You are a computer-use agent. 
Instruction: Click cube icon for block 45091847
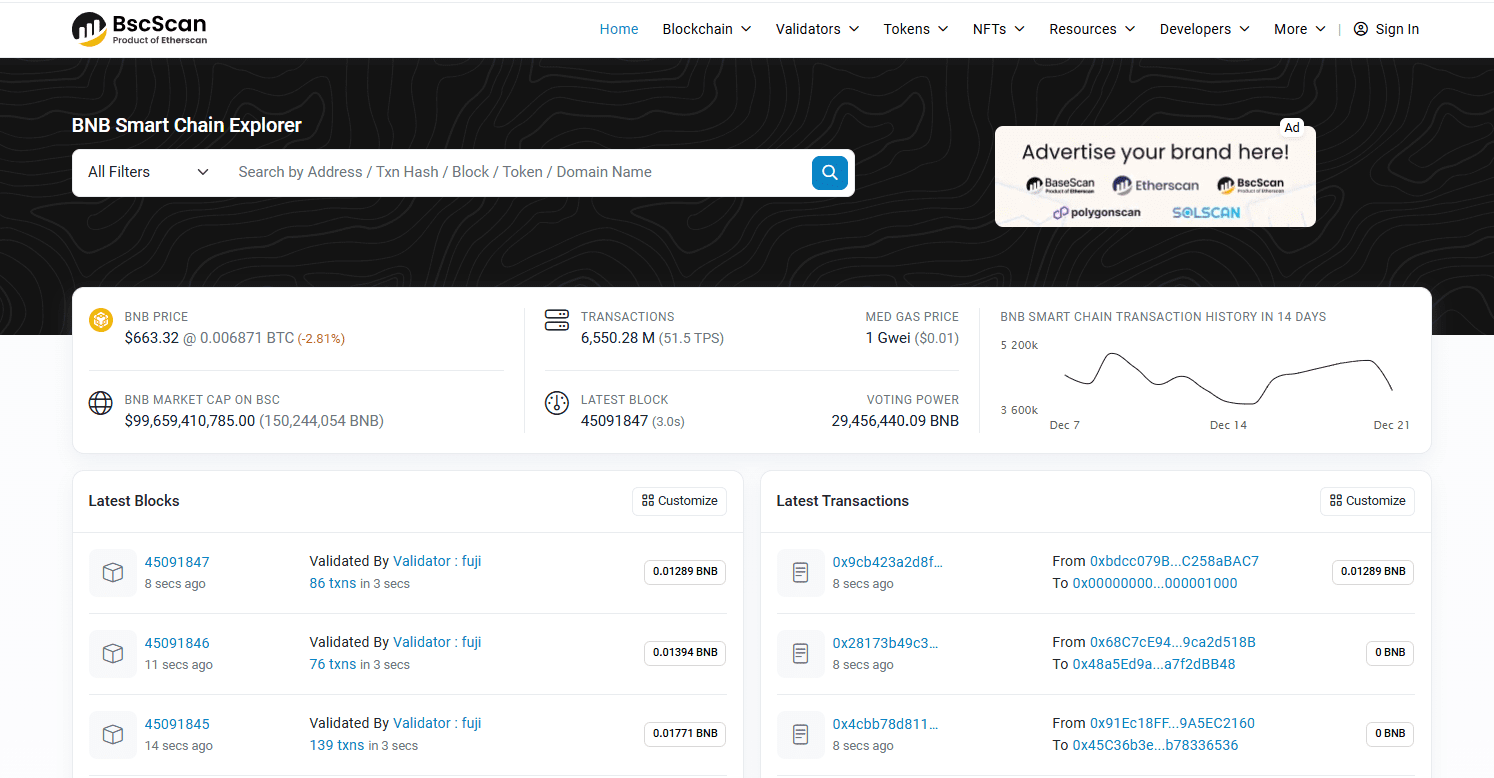tap(113, 573)
